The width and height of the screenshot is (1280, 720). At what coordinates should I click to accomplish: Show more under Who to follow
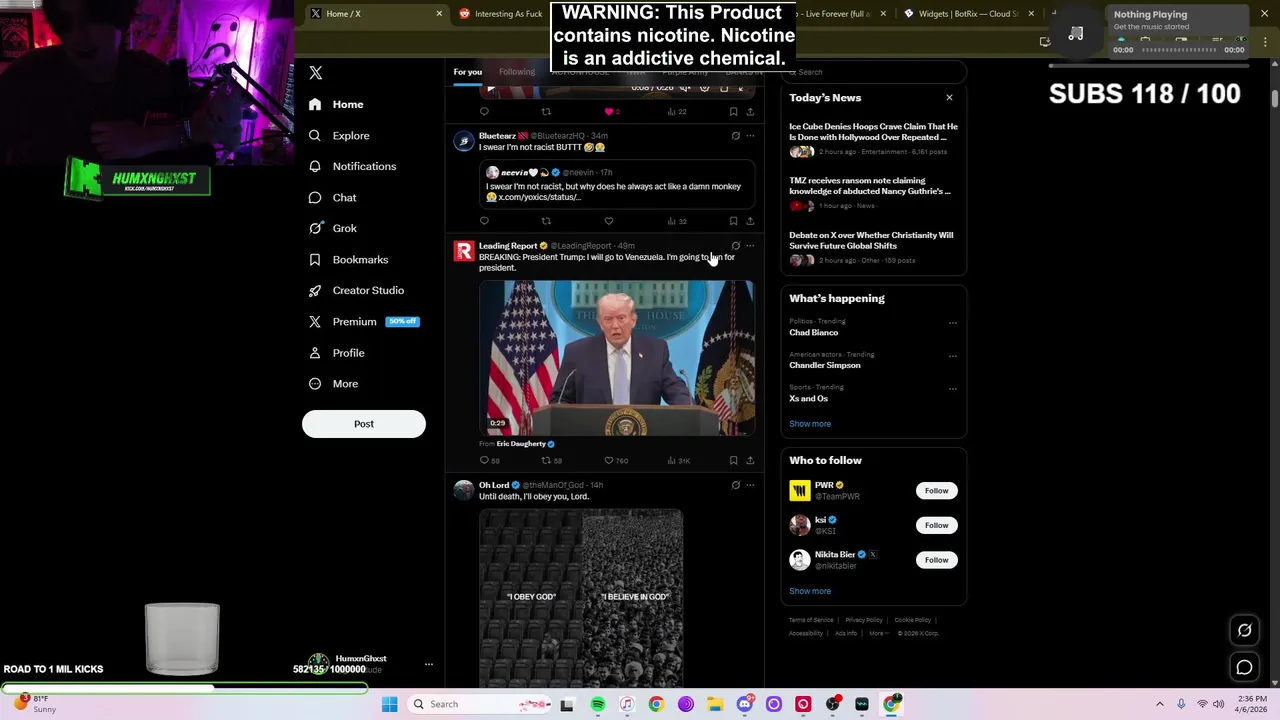[810, 591]
